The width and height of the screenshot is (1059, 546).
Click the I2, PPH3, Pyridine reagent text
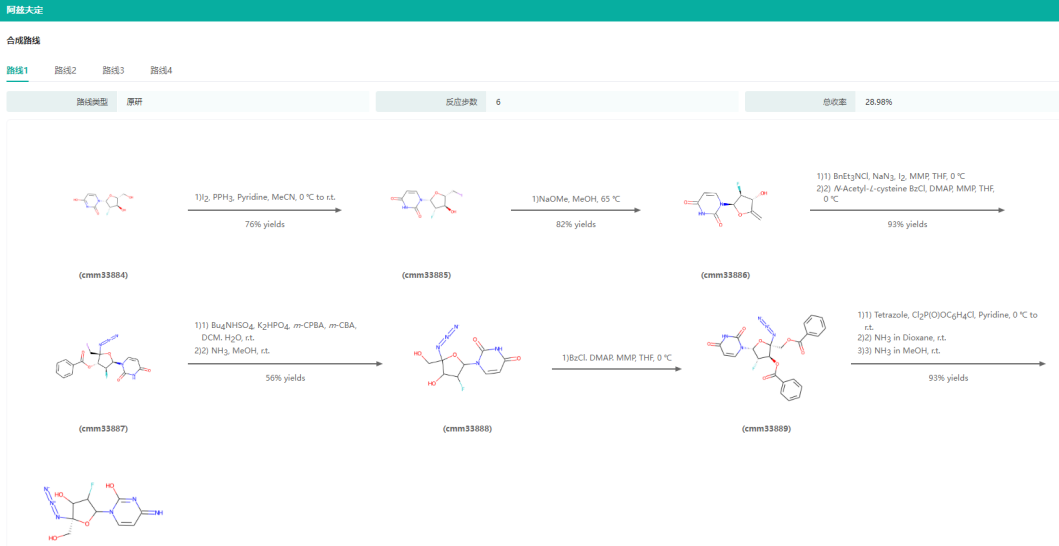tap(265, 197)
